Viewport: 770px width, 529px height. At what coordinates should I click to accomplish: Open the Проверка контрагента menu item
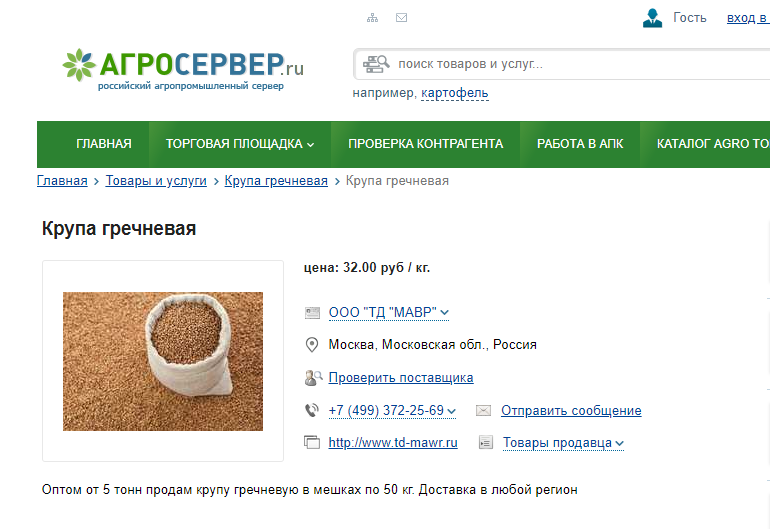point(425,144)
